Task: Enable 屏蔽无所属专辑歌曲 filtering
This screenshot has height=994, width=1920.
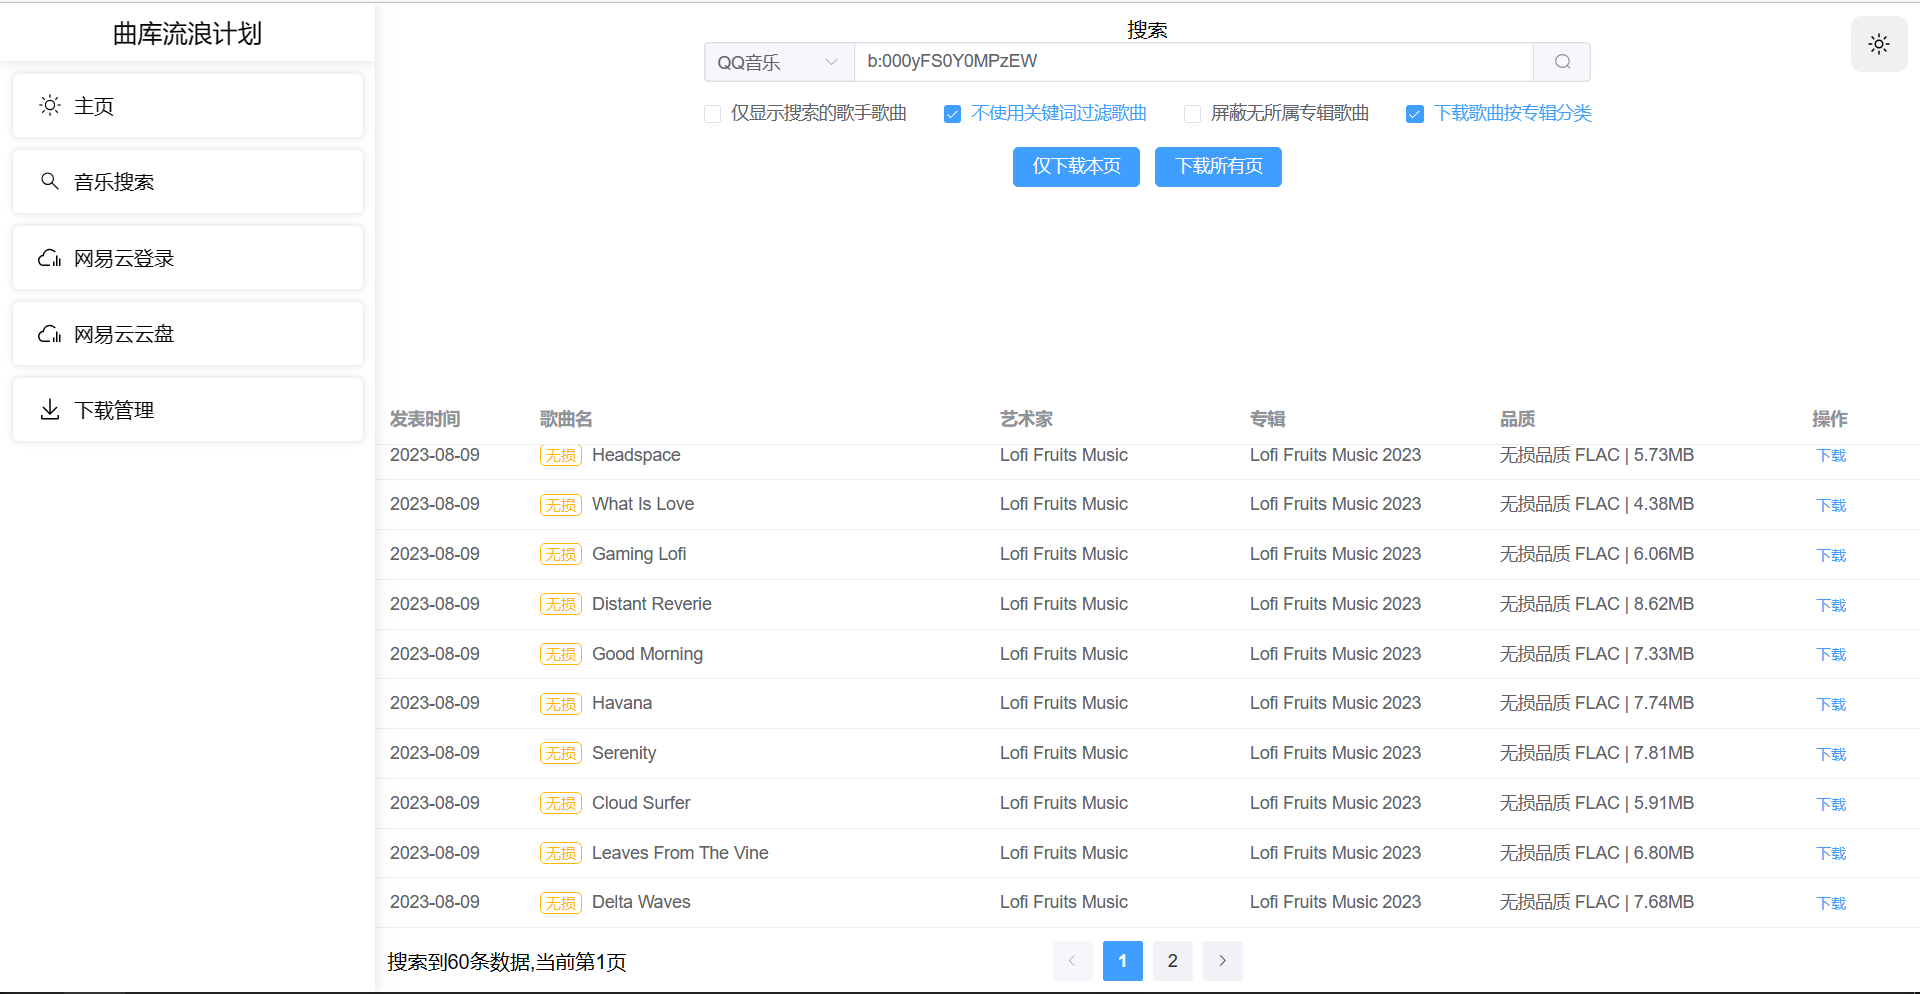Action: point(1191,114)
